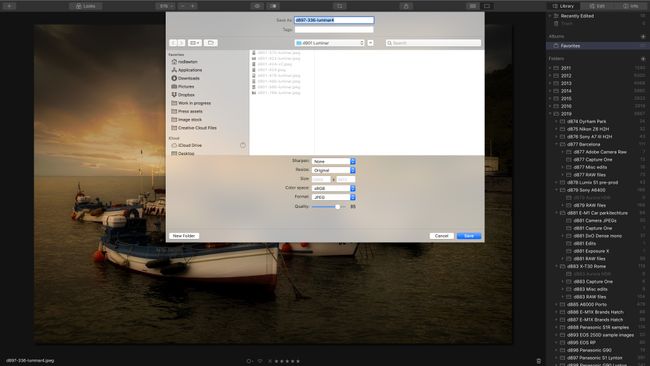Open the Color space dropdown
Viewport: 650px width, 366px height.
click(334, 188)
